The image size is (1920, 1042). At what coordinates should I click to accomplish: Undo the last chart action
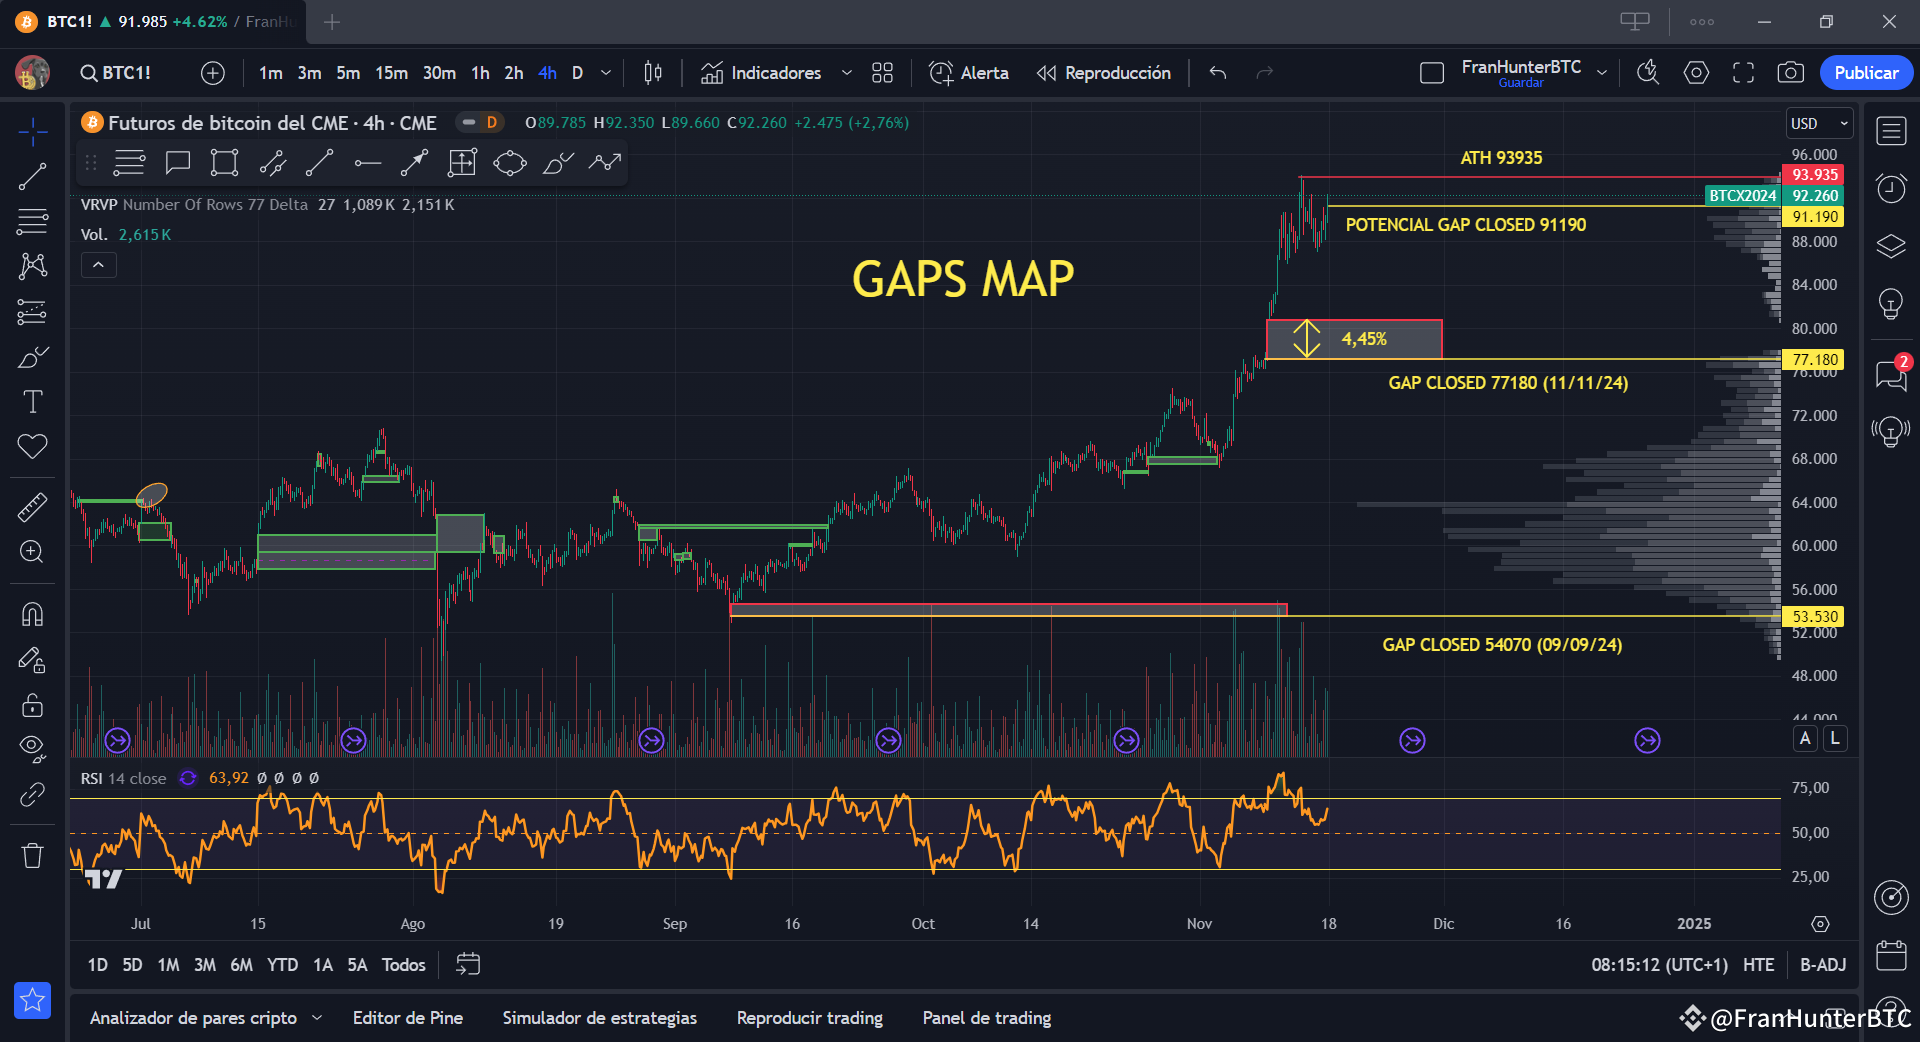coord(1217,73)
